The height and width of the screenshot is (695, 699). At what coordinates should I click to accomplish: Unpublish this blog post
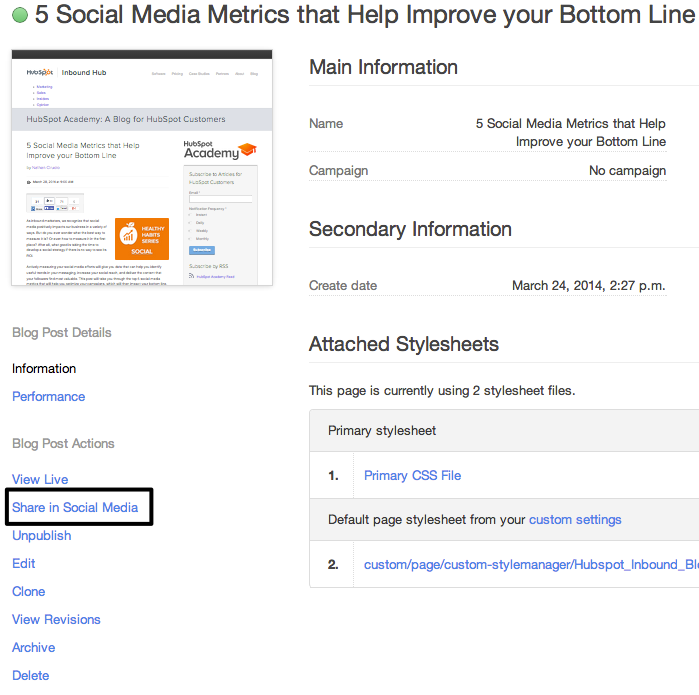[41, 535]
